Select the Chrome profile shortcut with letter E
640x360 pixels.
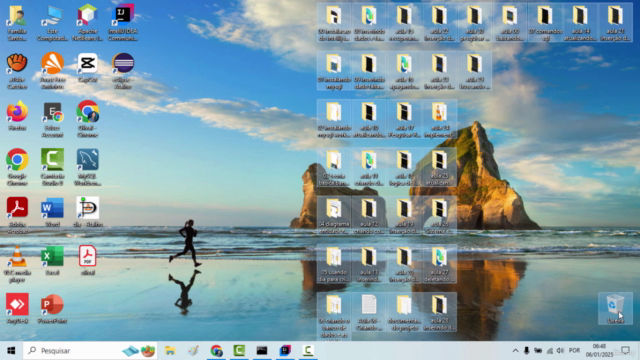point(52,119)
